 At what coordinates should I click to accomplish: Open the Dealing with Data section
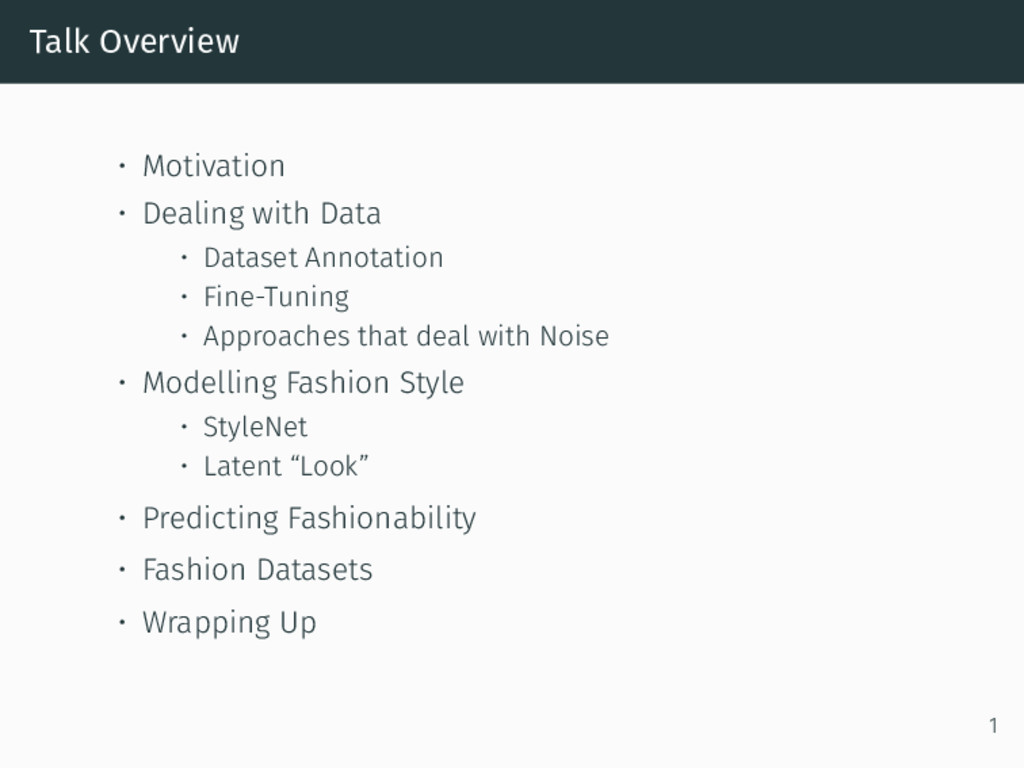tap(262, 214)
